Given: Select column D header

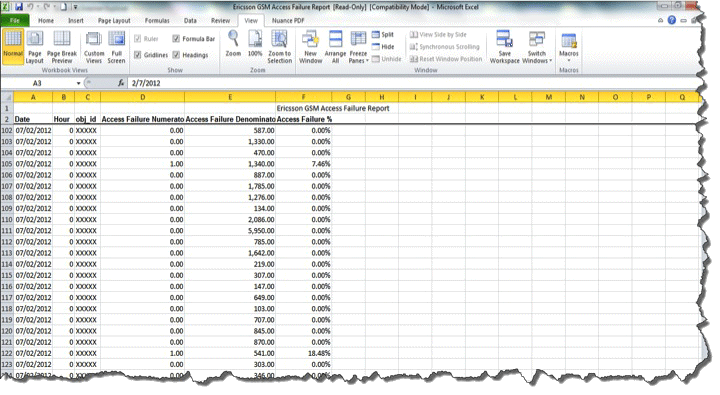Looking at the screenshot, I should (x=142, y=97).
